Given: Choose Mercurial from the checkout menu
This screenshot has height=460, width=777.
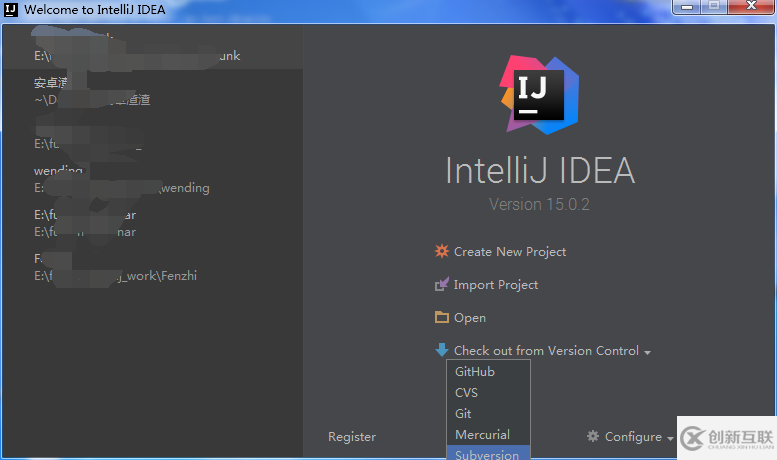Looking at the screenshot, I should (x=489, y=435).
